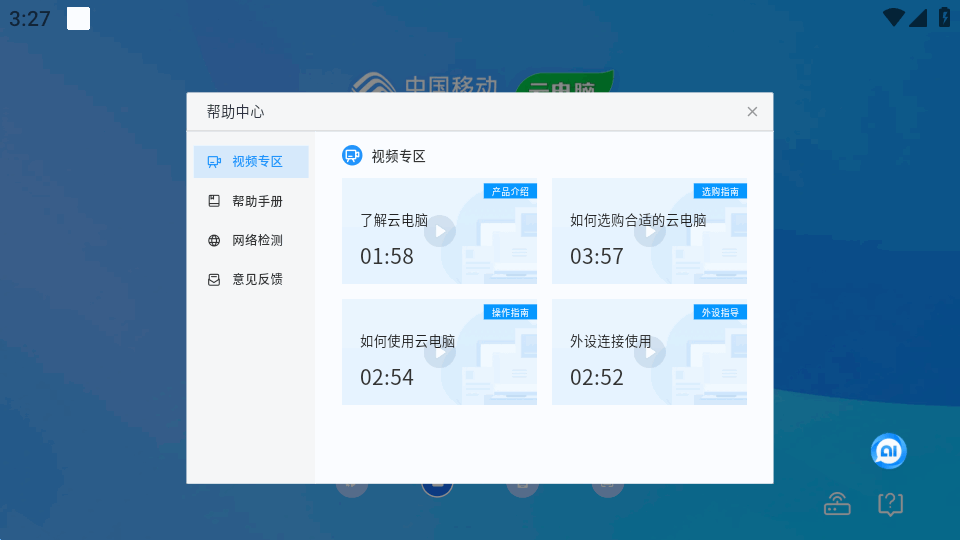This screenshot has width=960, height=540.
Task: Click the 02:54 duration text
Action: click(387, 378)
